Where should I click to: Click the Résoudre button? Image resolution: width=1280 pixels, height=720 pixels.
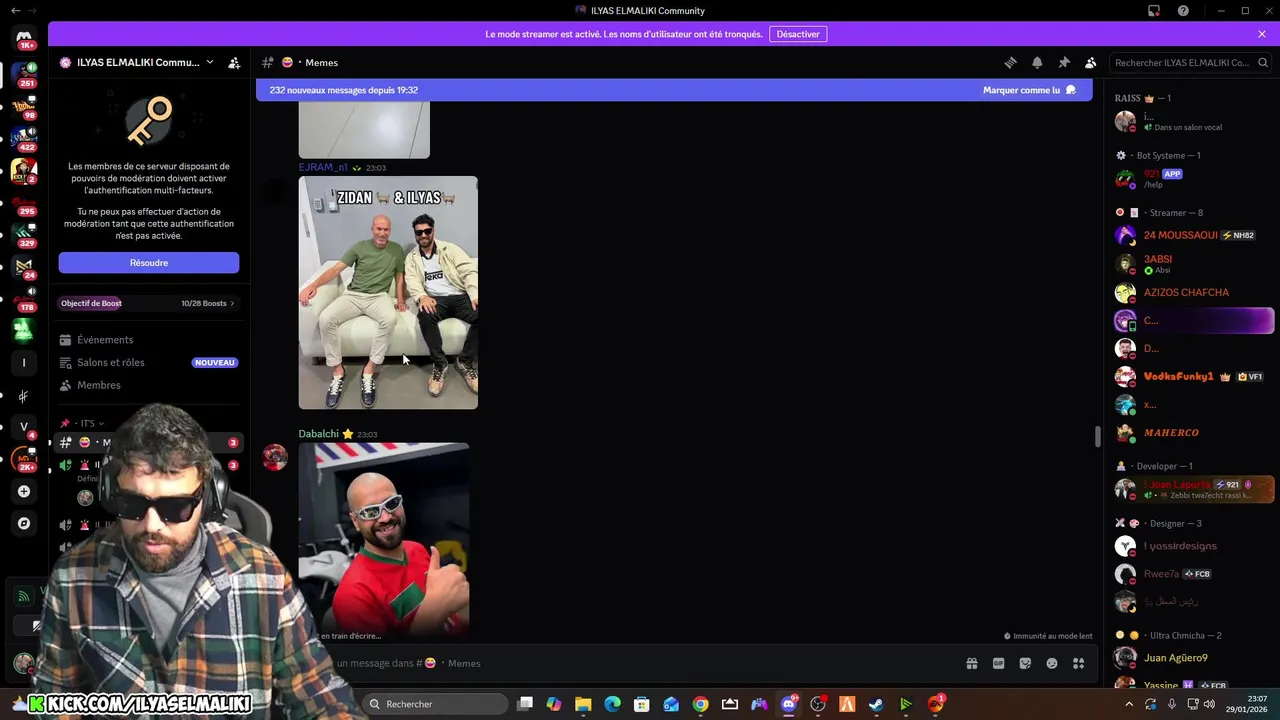149,263
